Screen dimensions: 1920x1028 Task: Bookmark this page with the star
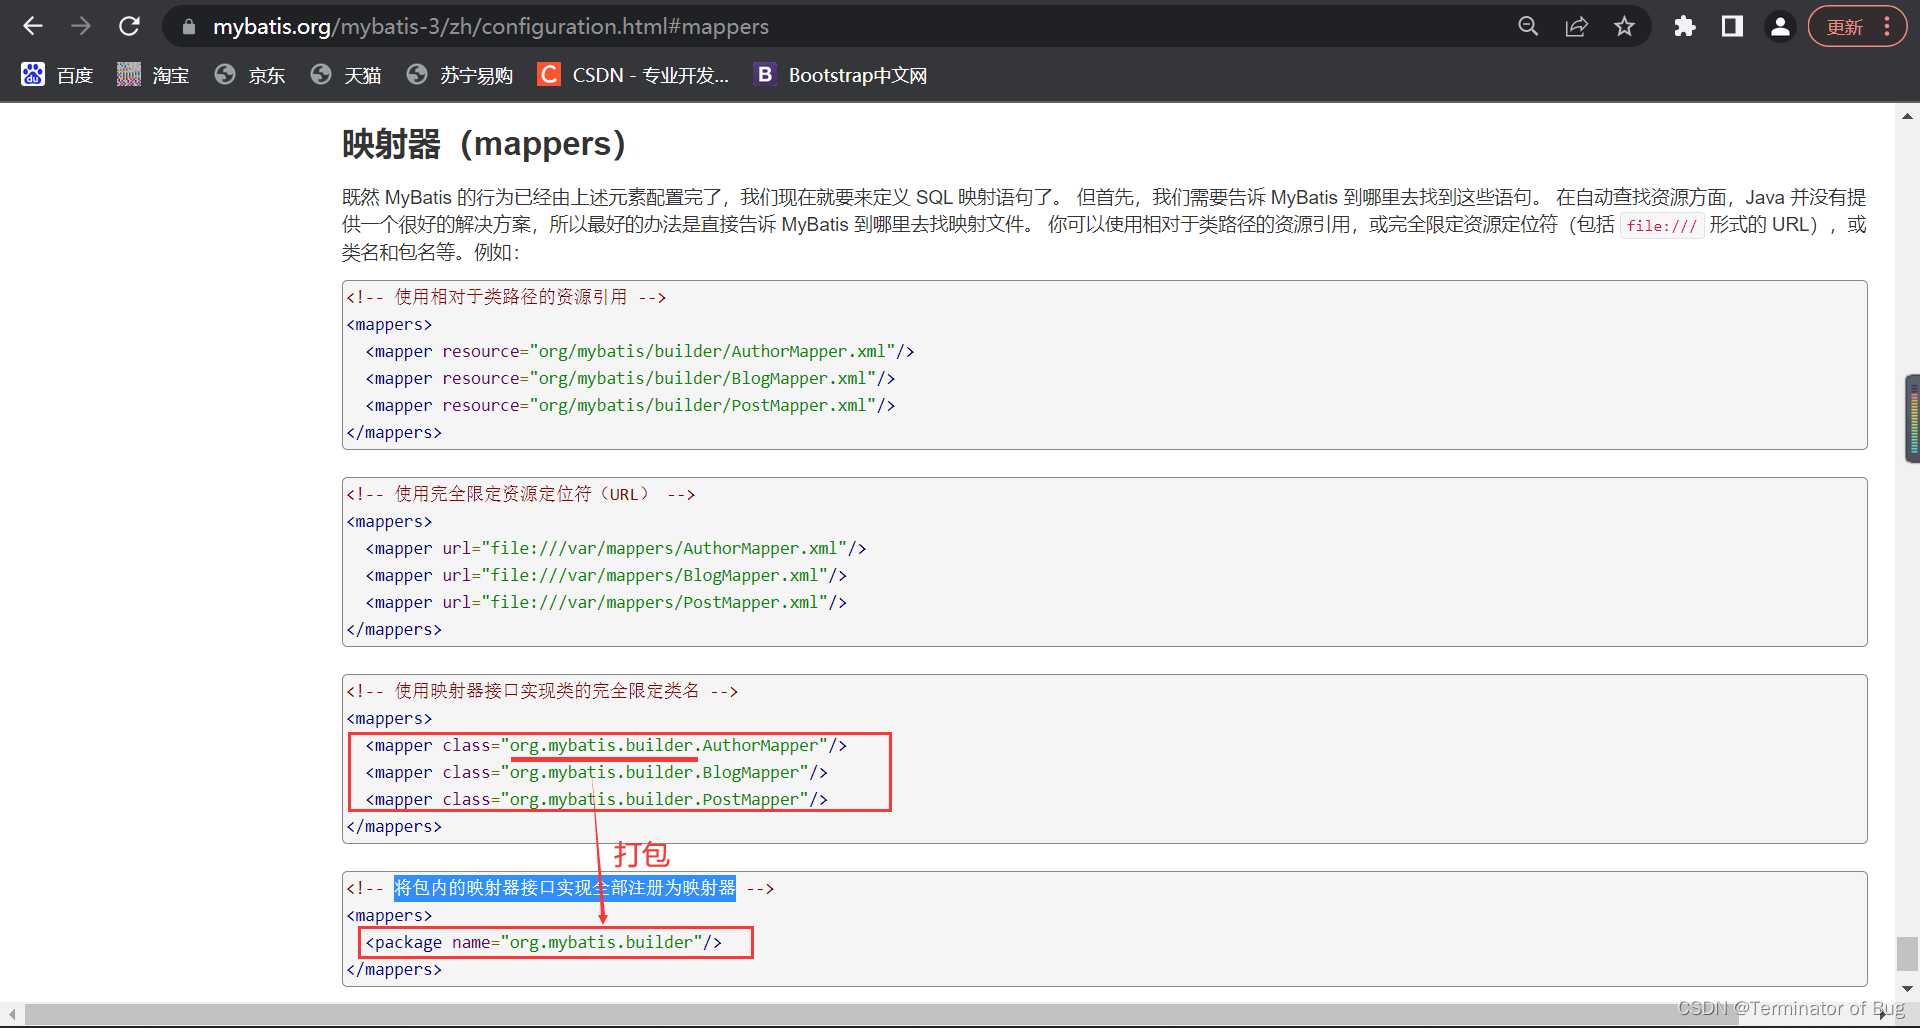click(x=1624, y=26)
